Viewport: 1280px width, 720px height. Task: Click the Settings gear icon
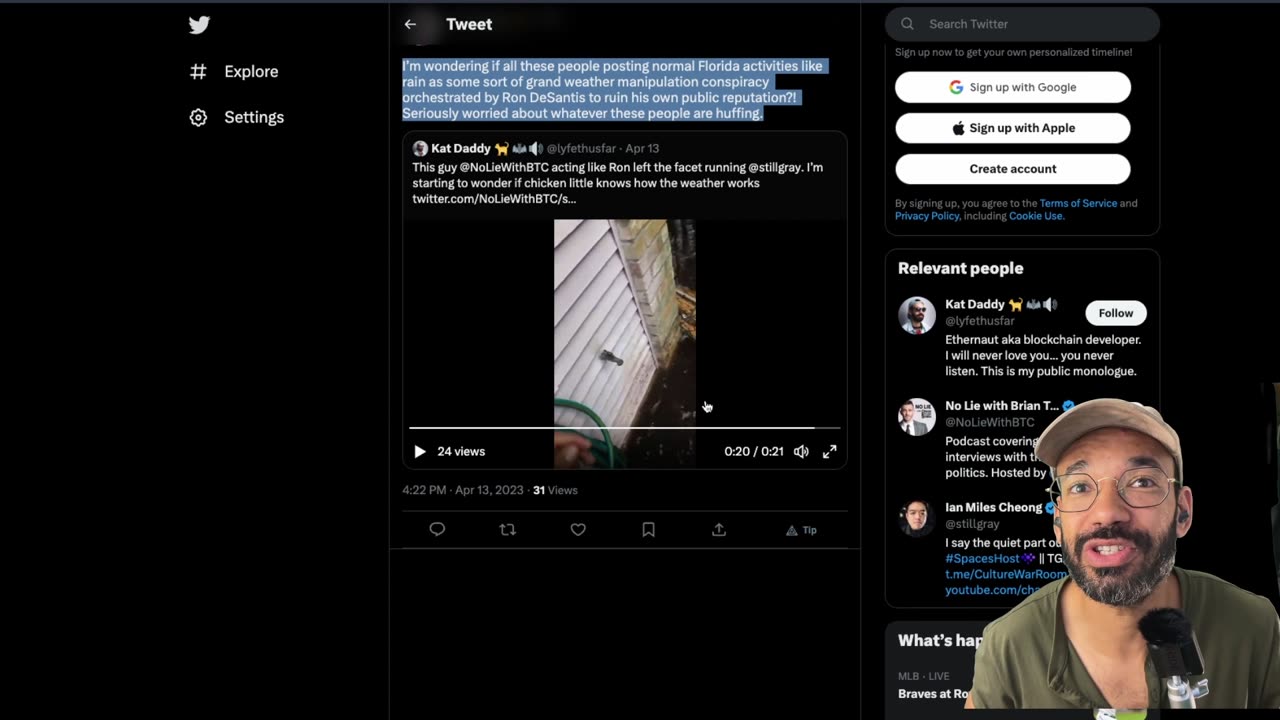pos(198,117)
